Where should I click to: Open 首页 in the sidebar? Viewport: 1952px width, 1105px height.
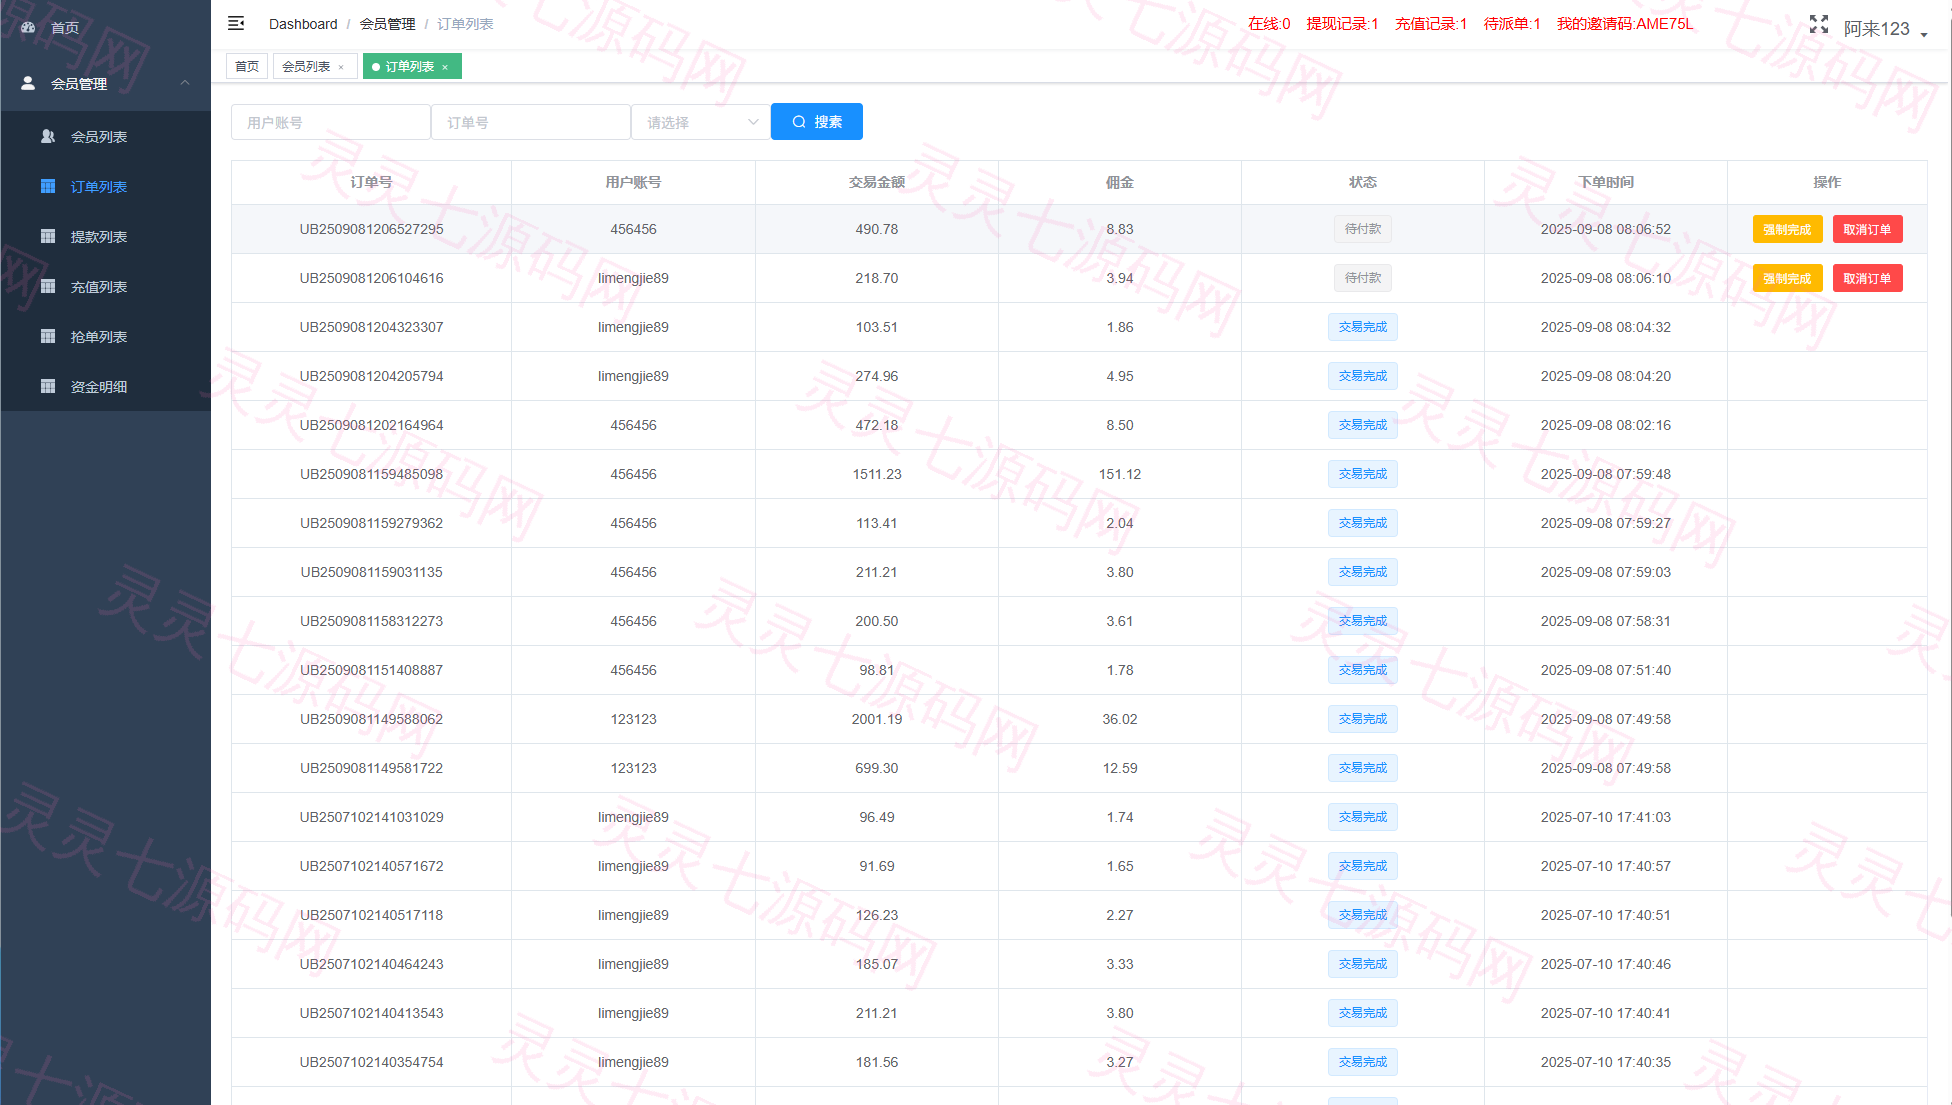(105, 28)
